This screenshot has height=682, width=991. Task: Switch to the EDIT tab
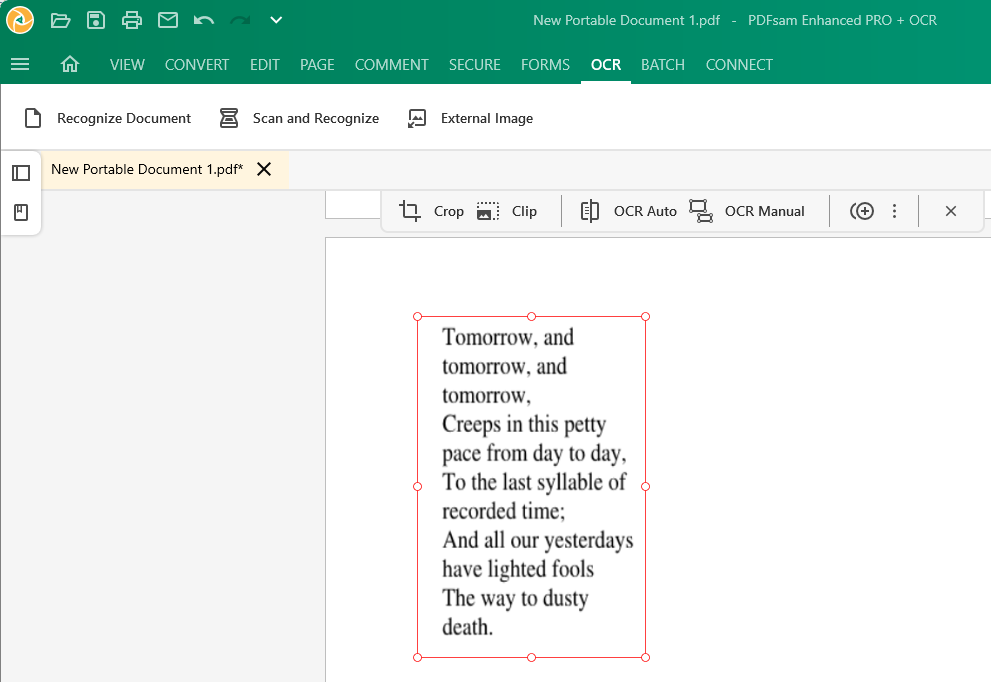tap(265, 65)
